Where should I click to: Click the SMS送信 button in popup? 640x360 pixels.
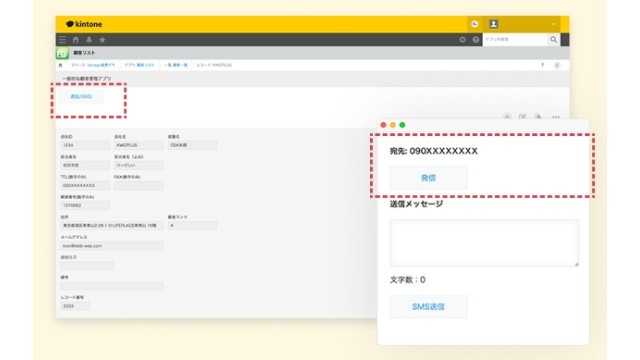click(428, 307)
